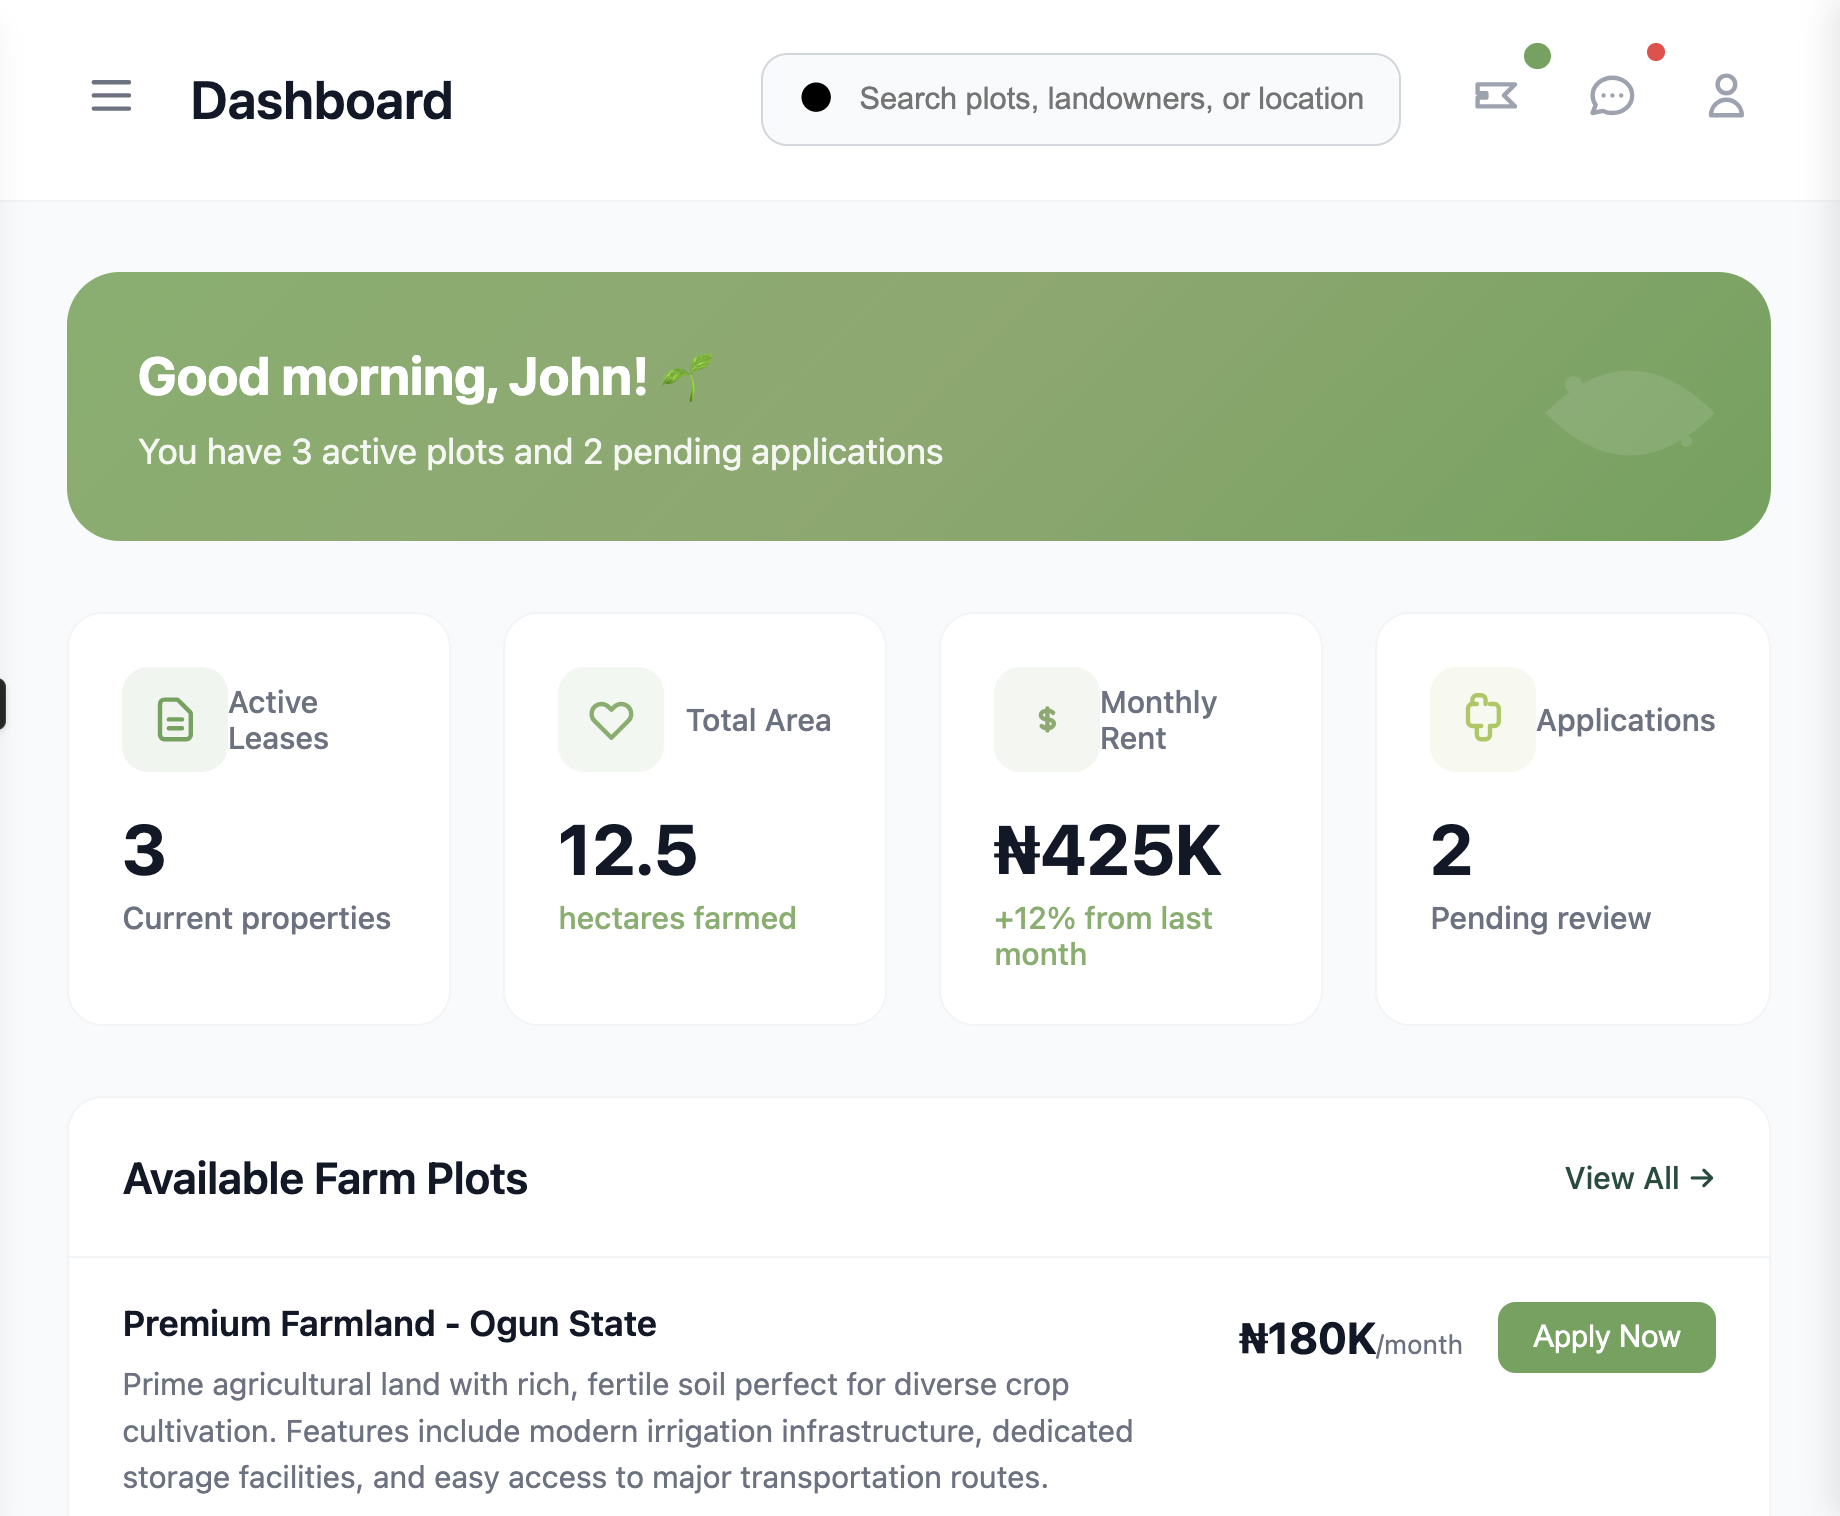1840x1516 pixels.
Task: Click the Monthly Rent dollar icon
Action: tap(1046, 719)
